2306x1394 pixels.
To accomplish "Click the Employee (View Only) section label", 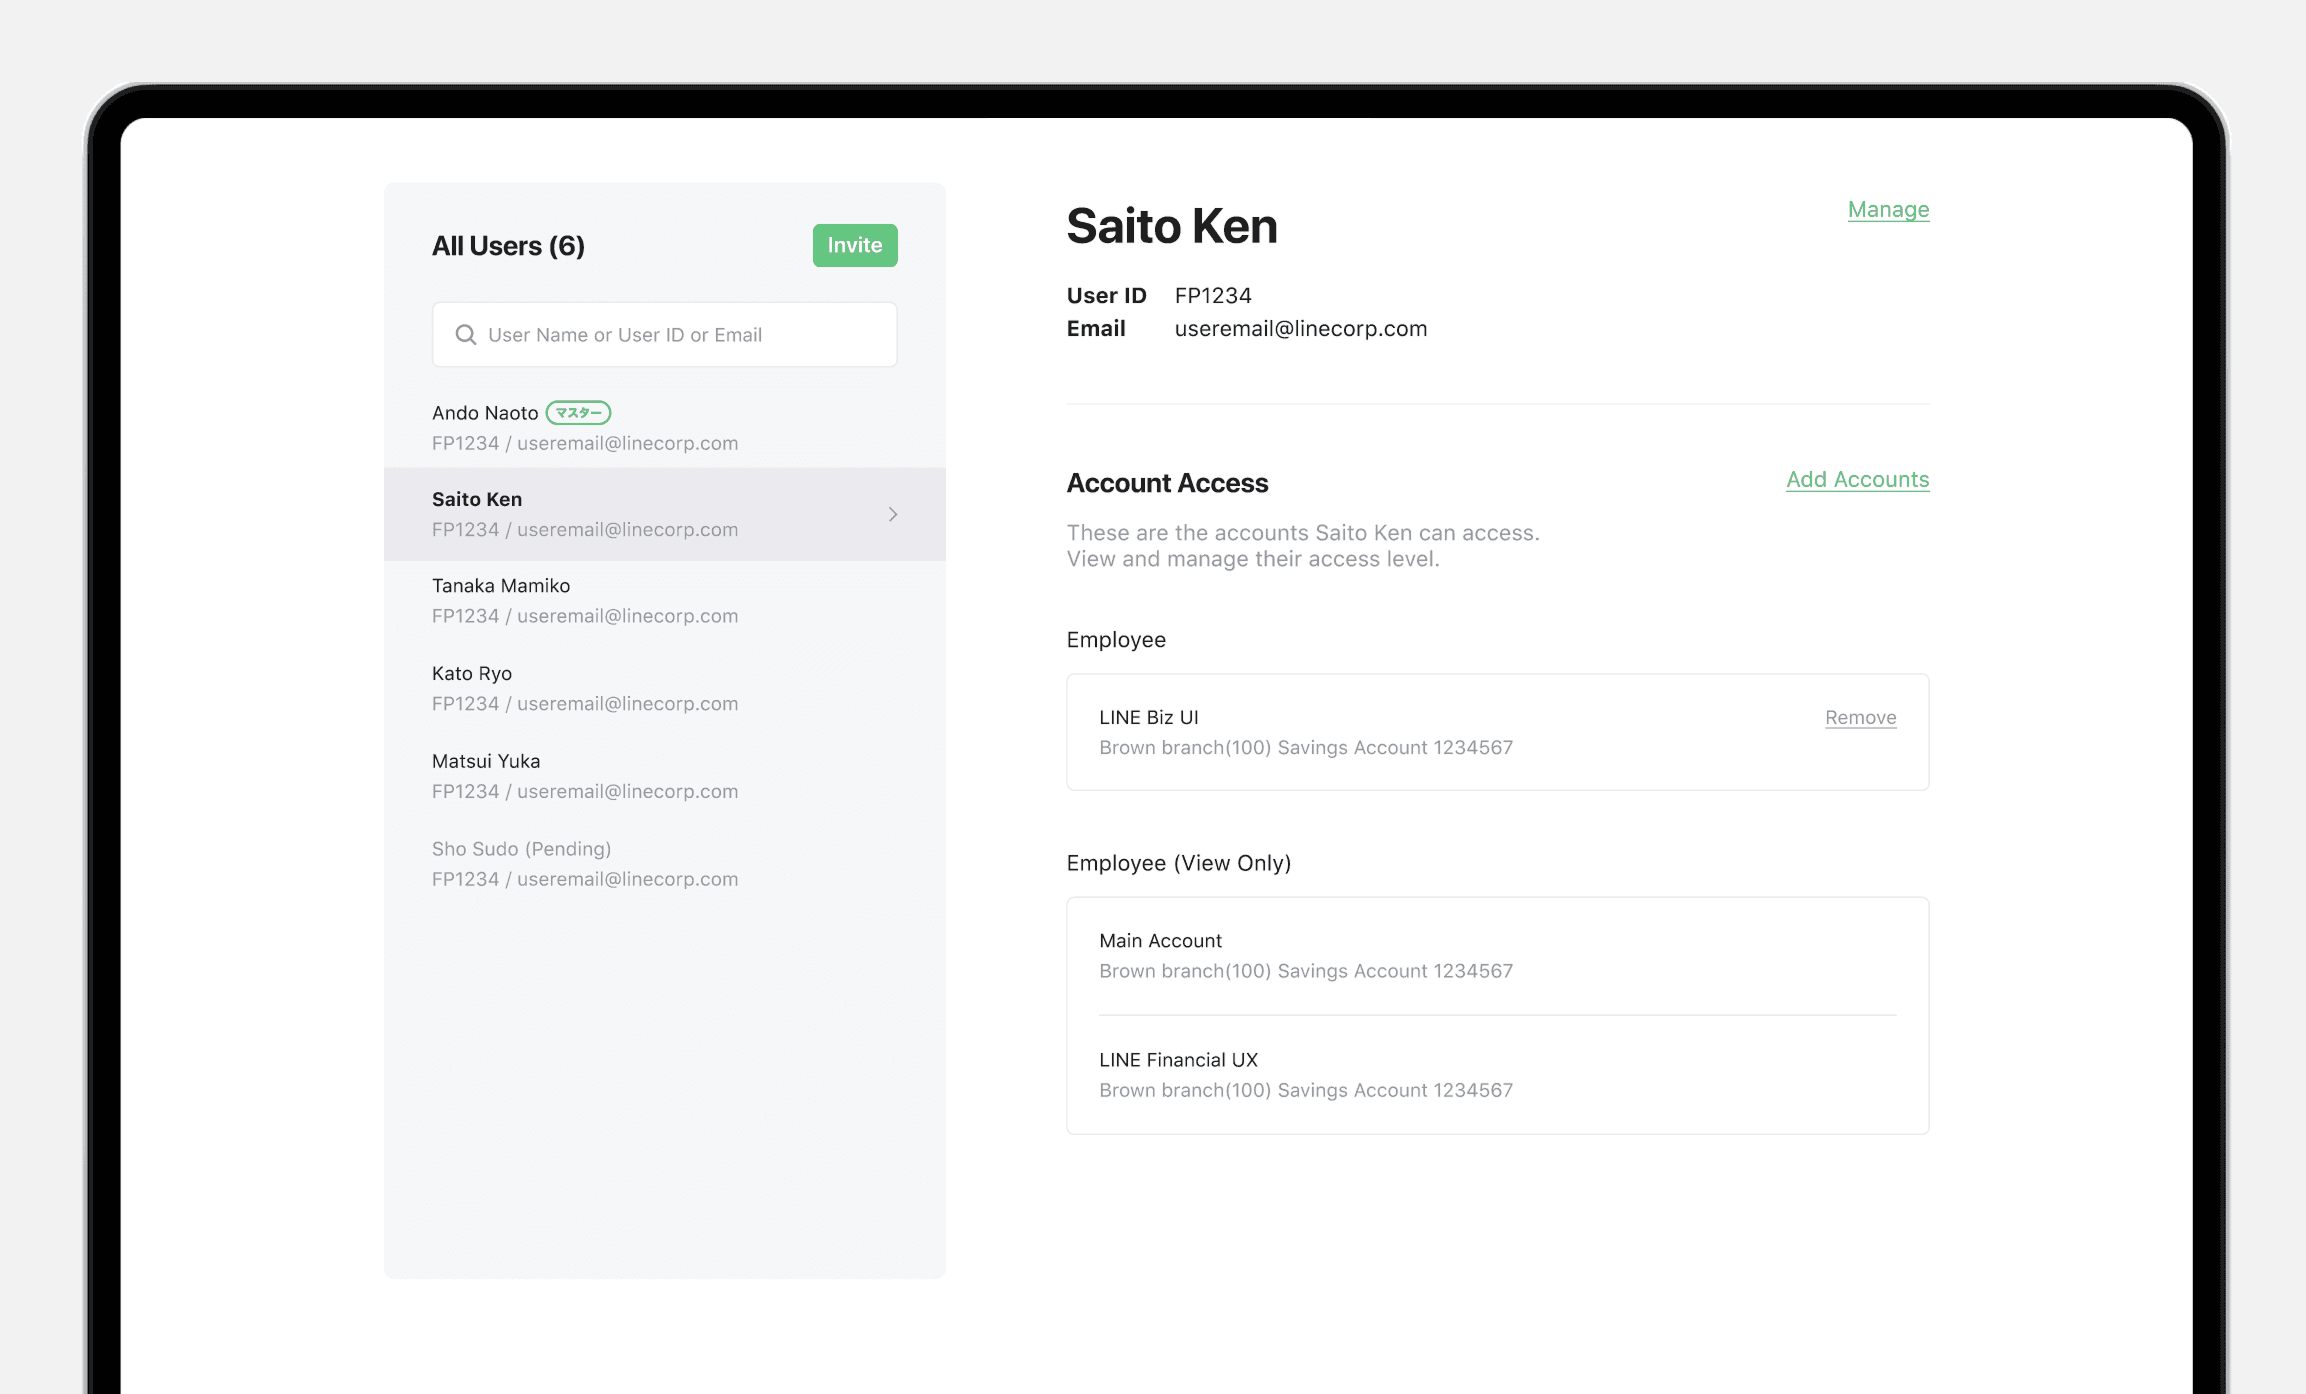I will [x=1178, y=863].
